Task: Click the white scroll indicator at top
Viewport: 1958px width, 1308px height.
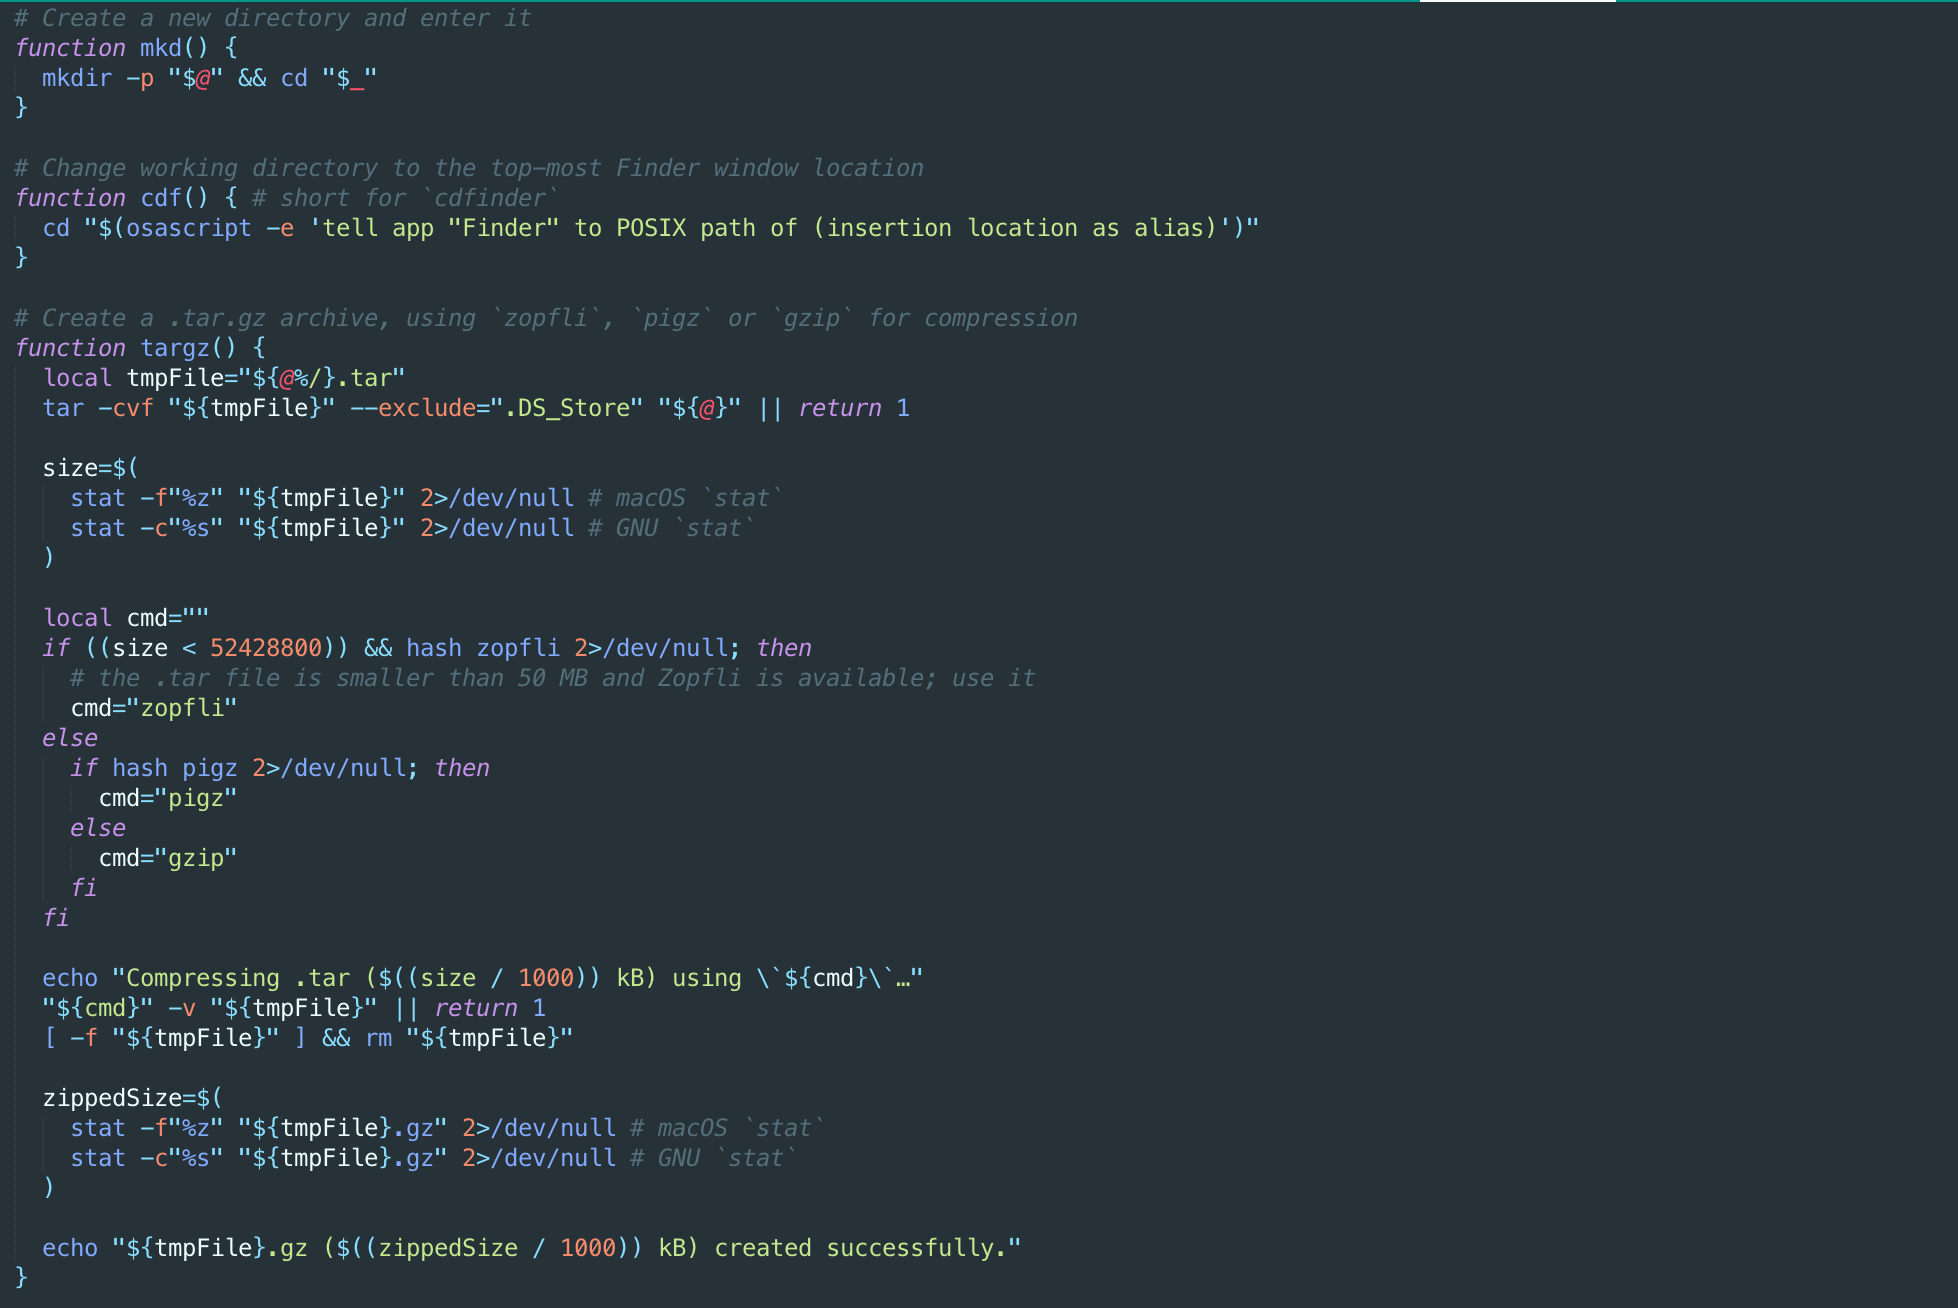Action: [x=1516, y=4]
